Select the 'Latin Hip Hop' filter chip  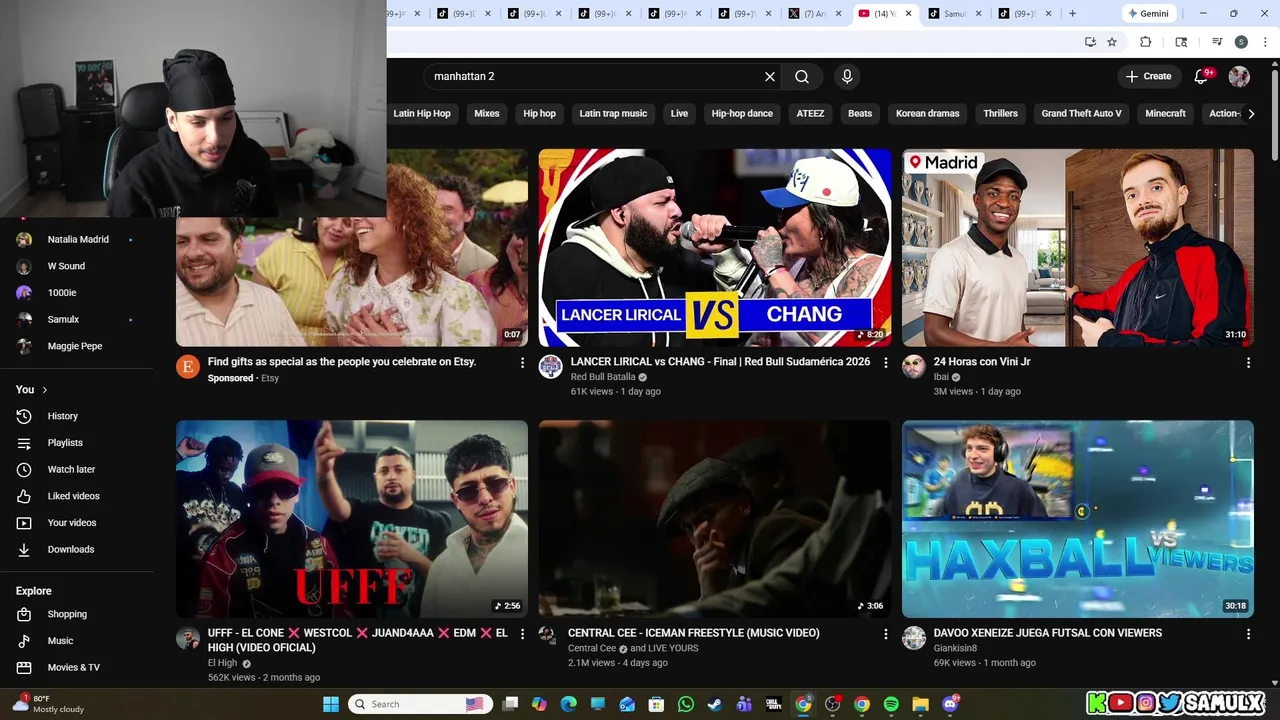coord(422,114)
